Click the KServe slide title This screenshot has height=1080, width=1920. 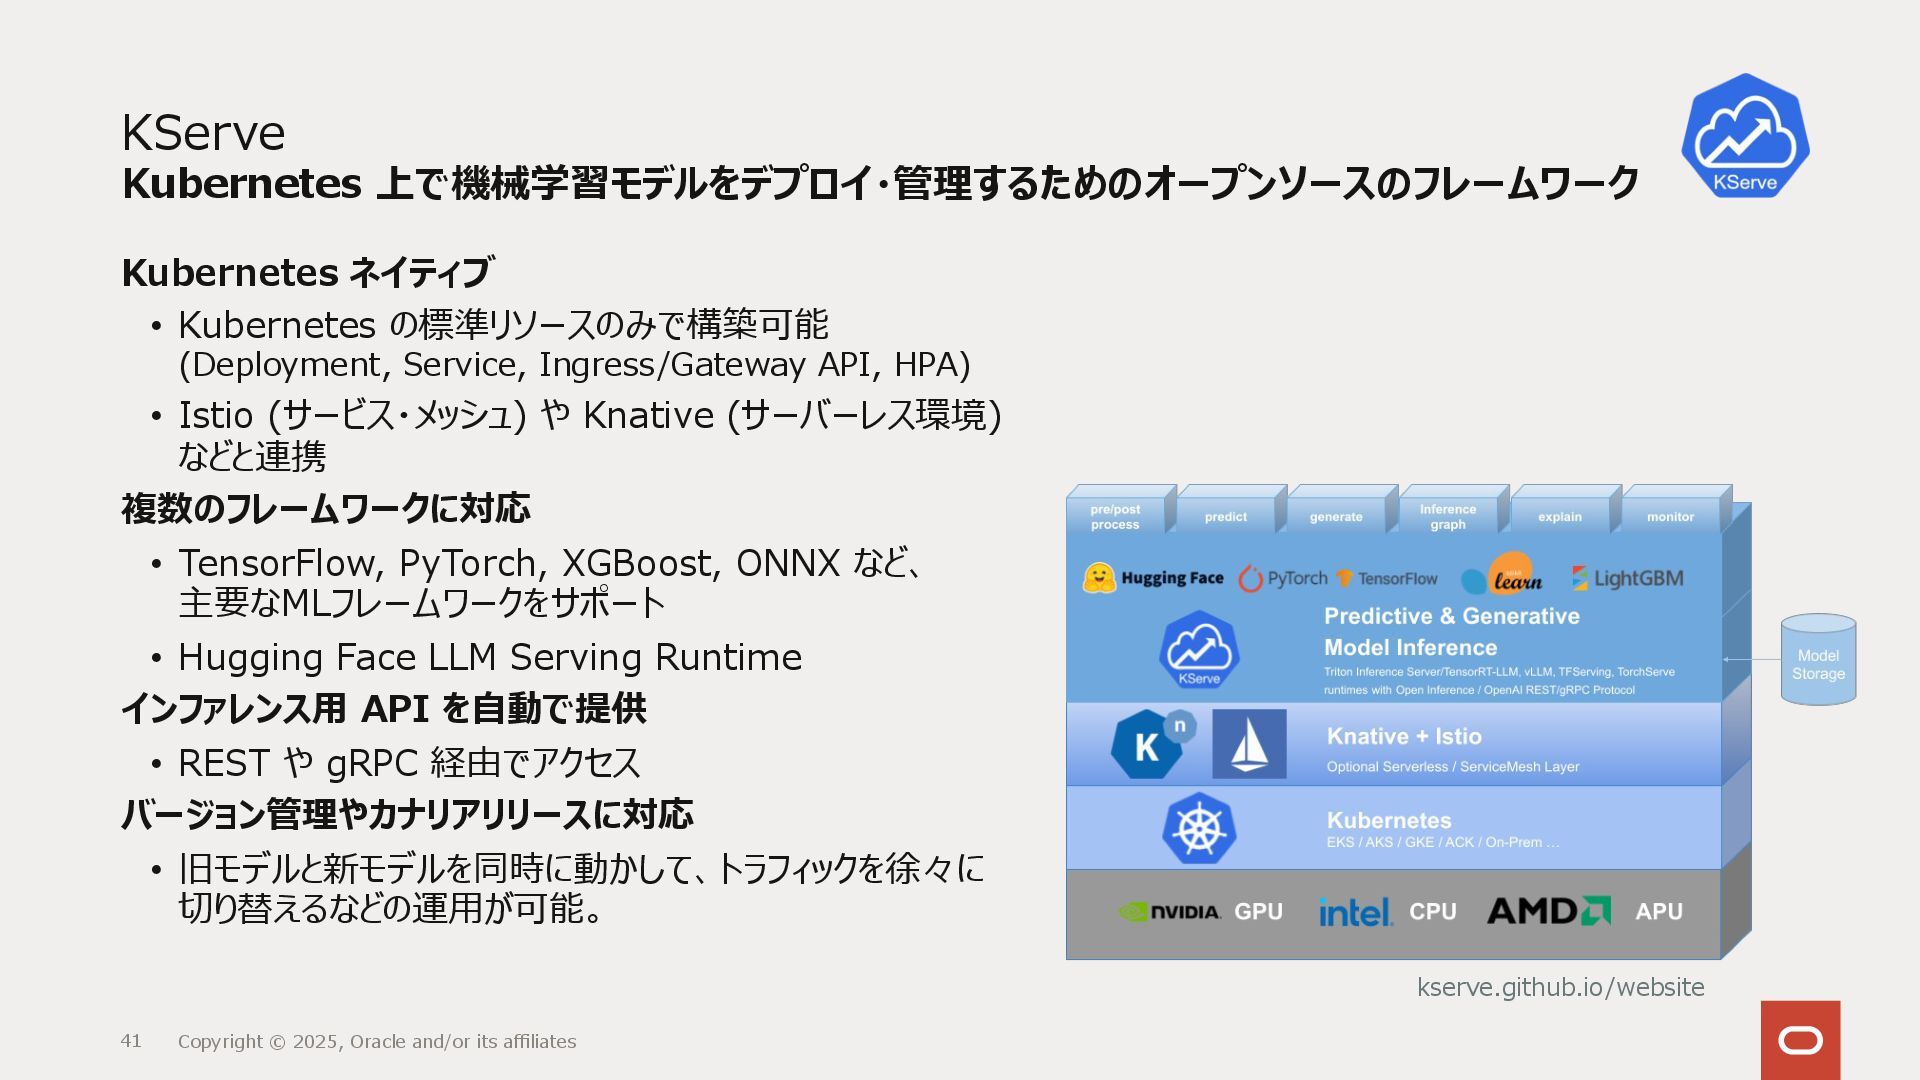click(x=203, y=133)
